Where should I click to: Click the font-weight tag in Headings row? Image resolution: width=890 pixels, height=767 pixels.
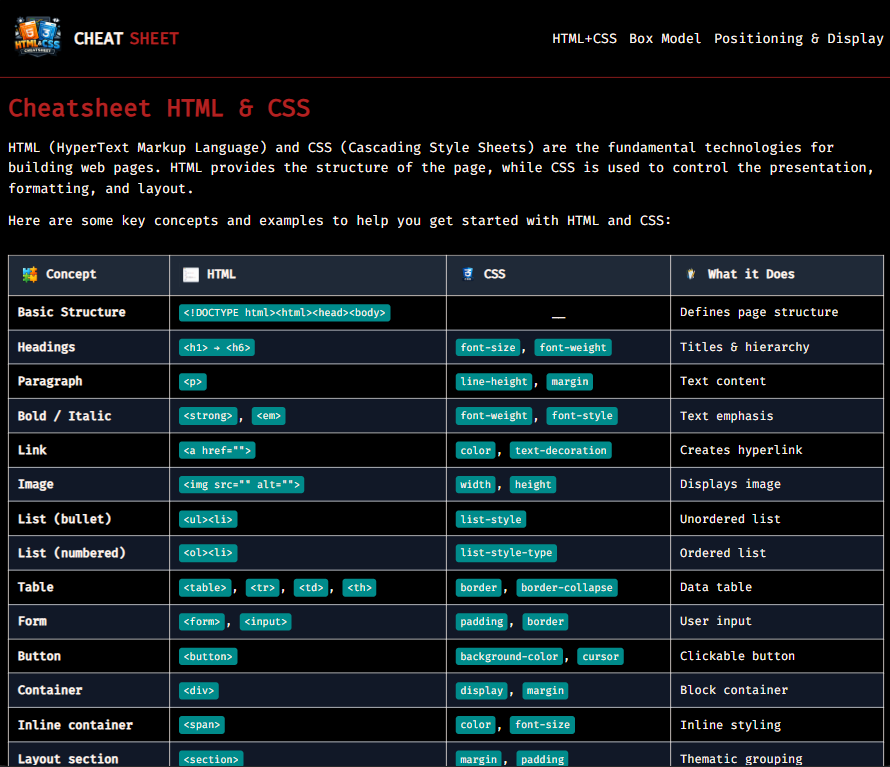[573, 347]
